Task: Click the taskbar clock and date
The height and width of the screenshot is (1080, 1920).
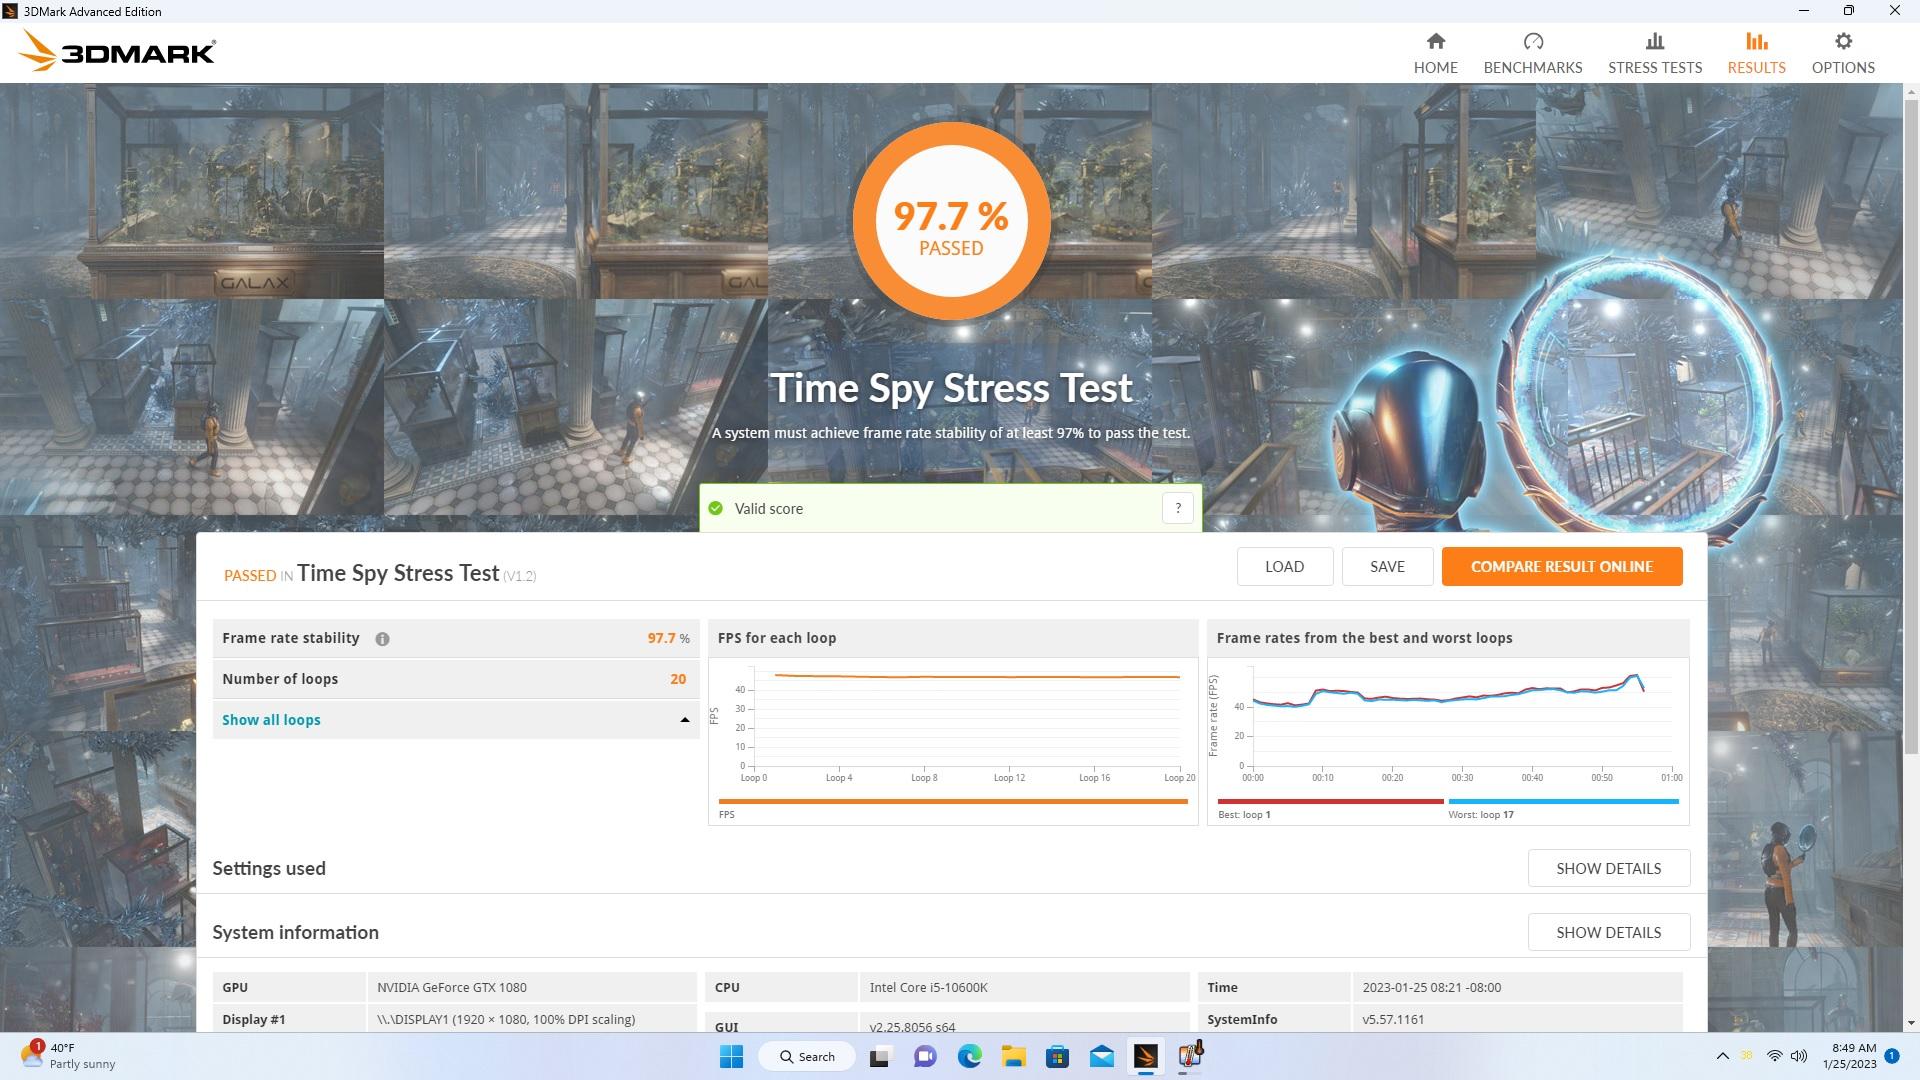Action: point(1850,1056)
